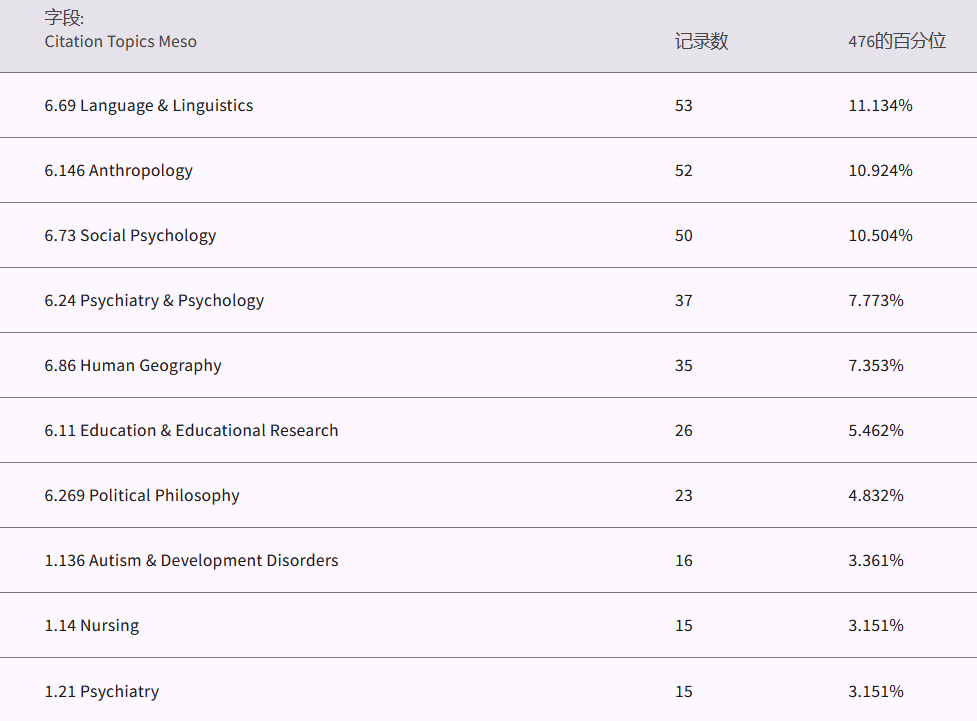Click record count 52 for Anthropology
This screenshot has height=721, width=977.
(x=684, y=171)
